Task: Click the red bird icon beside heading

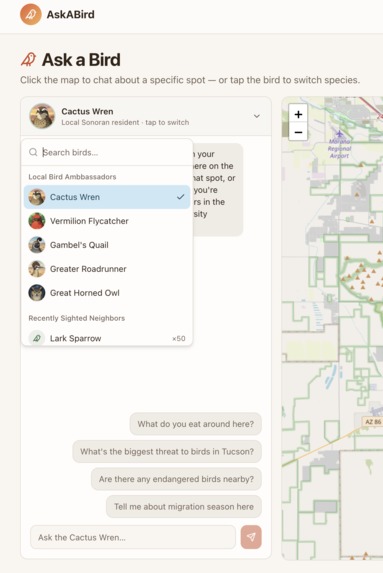Action: coord(29,60)
